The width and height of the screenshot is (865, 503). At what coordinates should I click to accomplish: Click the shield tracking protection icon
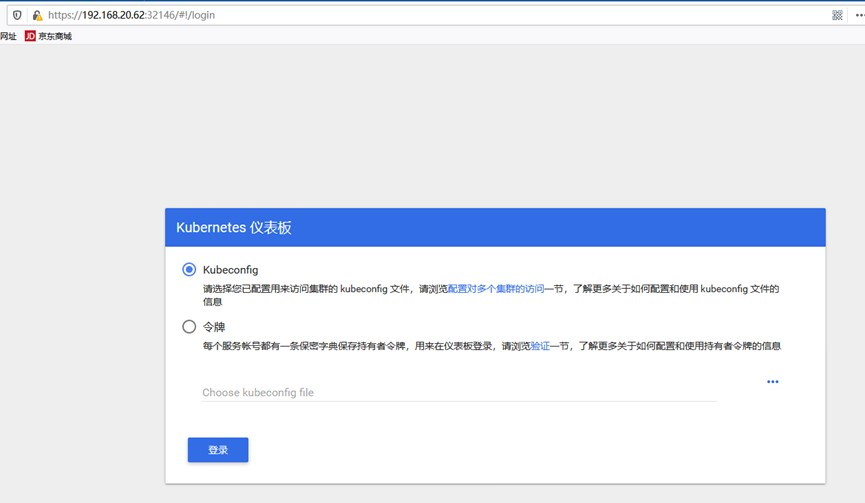click(17, 15)
